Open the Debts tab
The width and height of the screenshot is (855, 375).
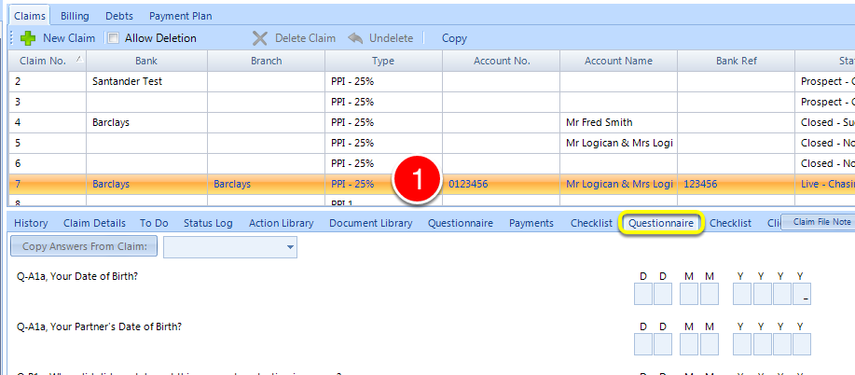[x=119, y=16]
